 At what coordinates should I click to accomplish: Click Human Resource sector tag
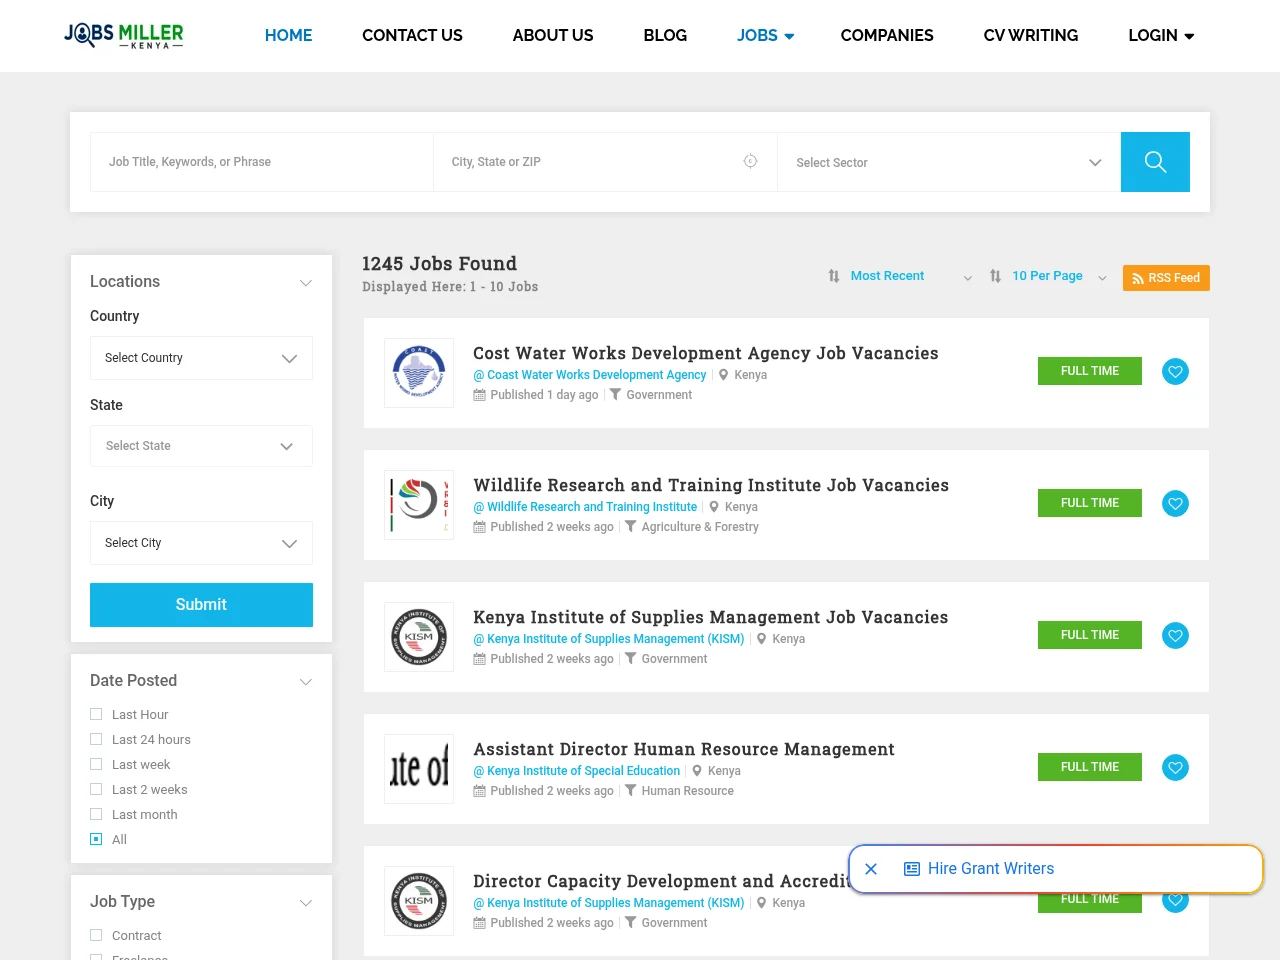[687, 791]
